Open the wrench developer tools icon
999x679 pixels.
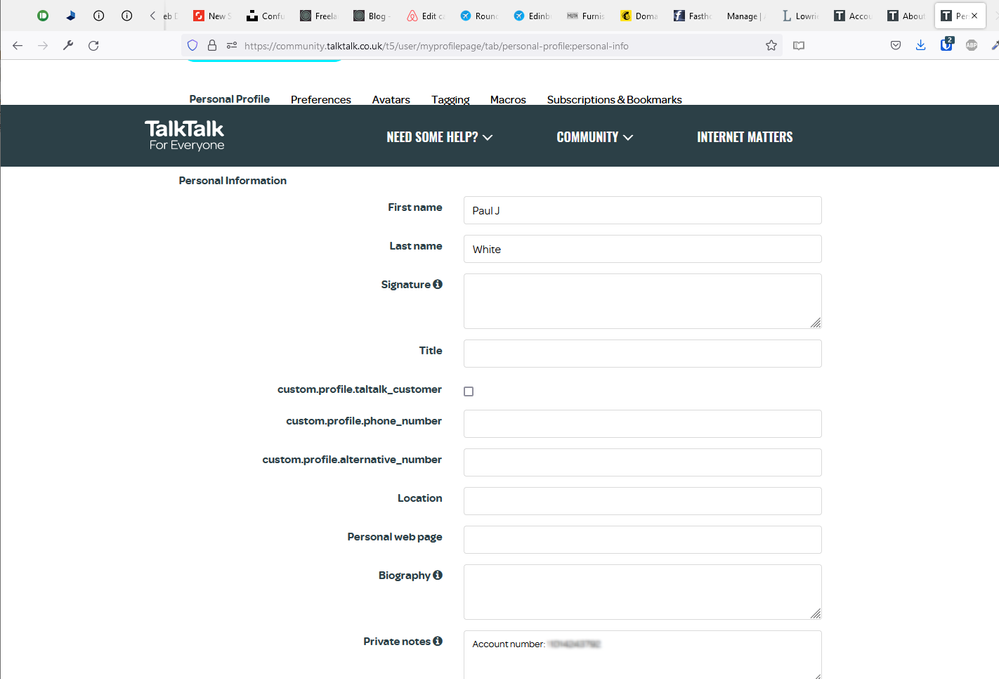[68, 46]
